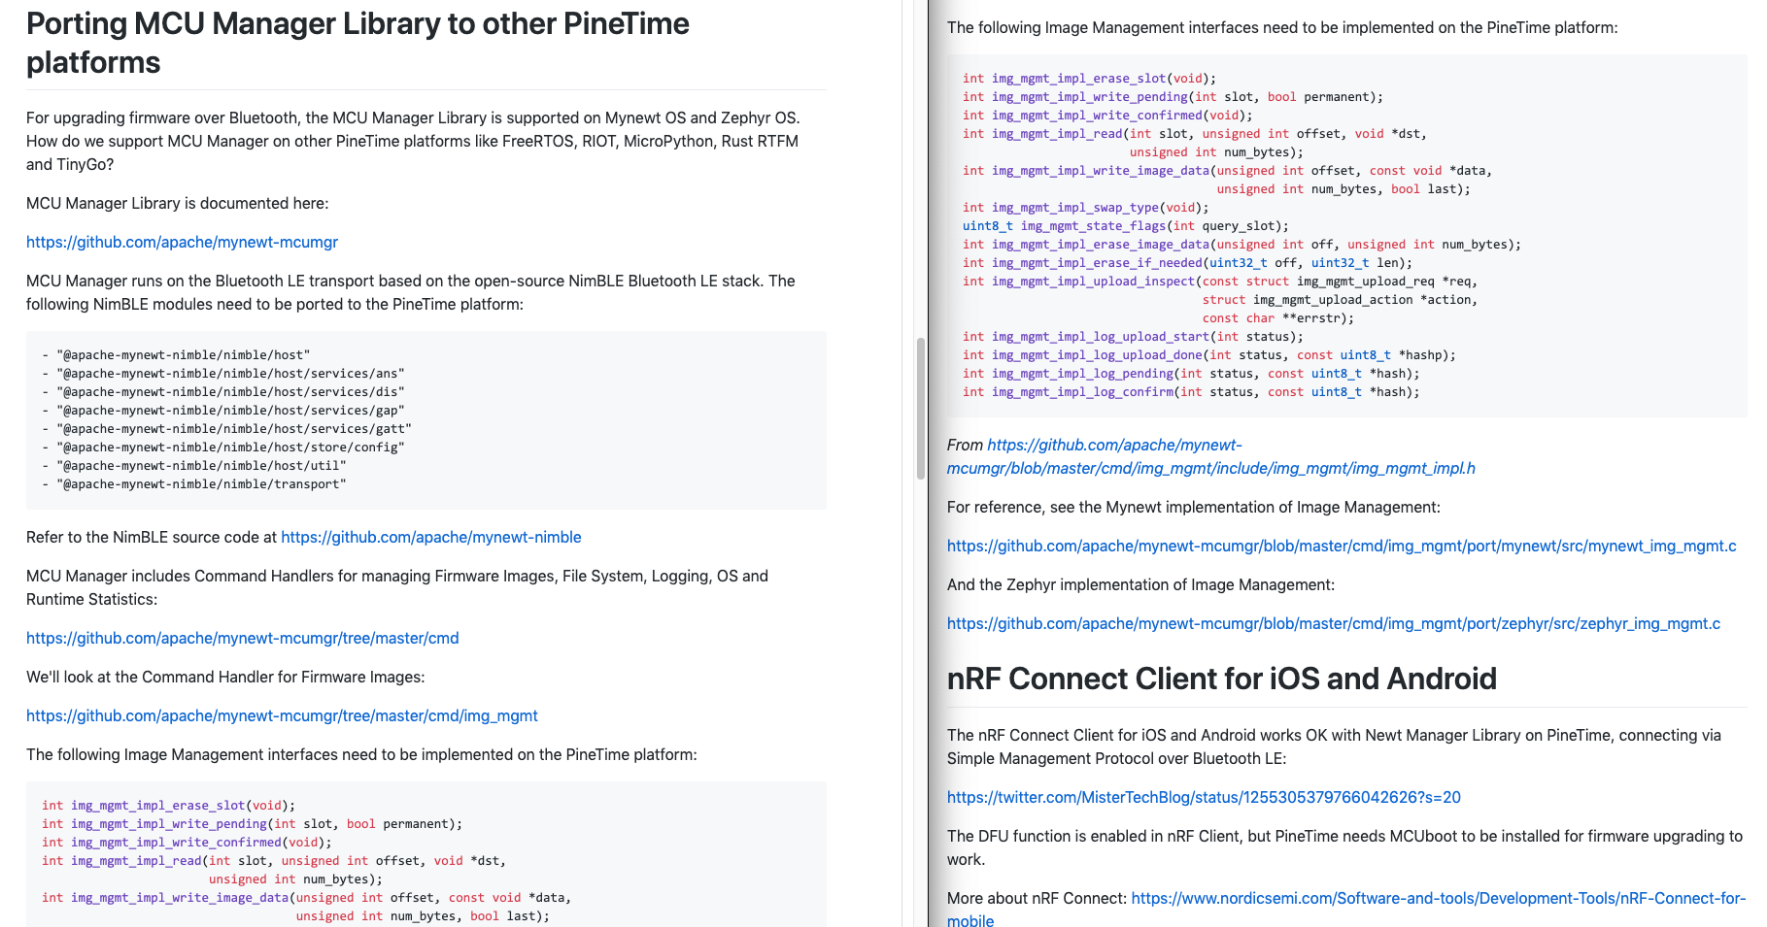The width and height of the screenshot is (1767, 927).
Task: Open the mynewt_img_mgmt.c implementation link
Action: pyautogui.click(x=1341, y=546)
